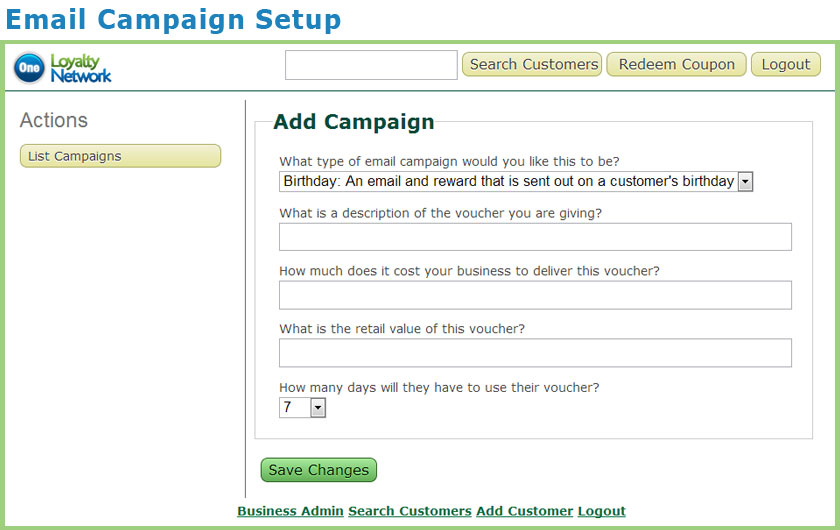Click the Email Campaign Setup page title
The width and height of the screenshot is (840, 530).
[x=174, y=20]
